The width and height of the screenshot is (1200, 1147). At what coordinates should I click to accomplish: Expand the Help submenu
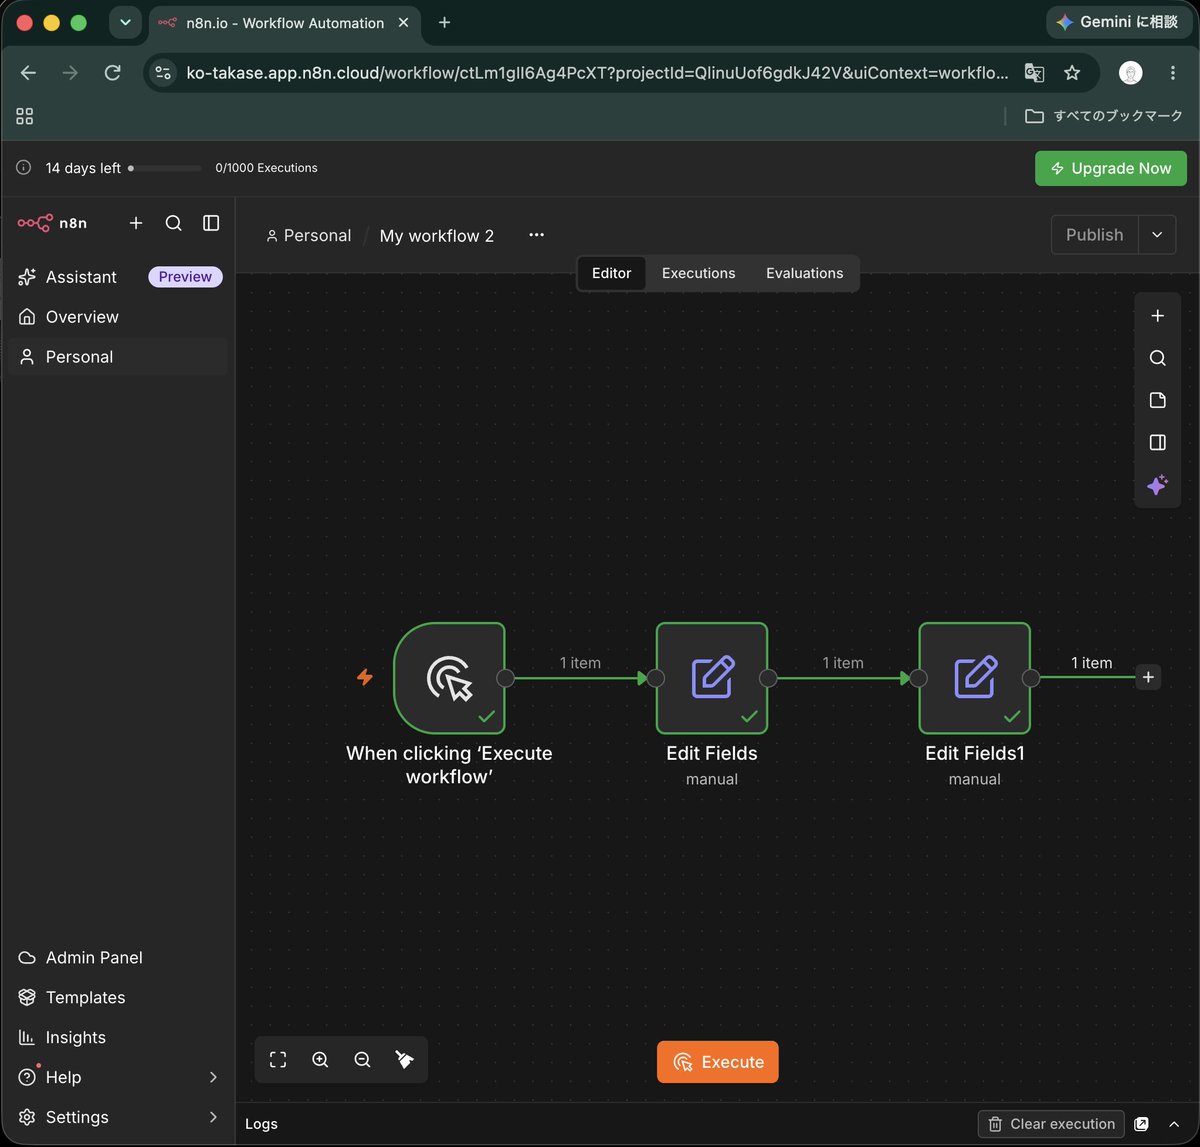coord(213,1077)
